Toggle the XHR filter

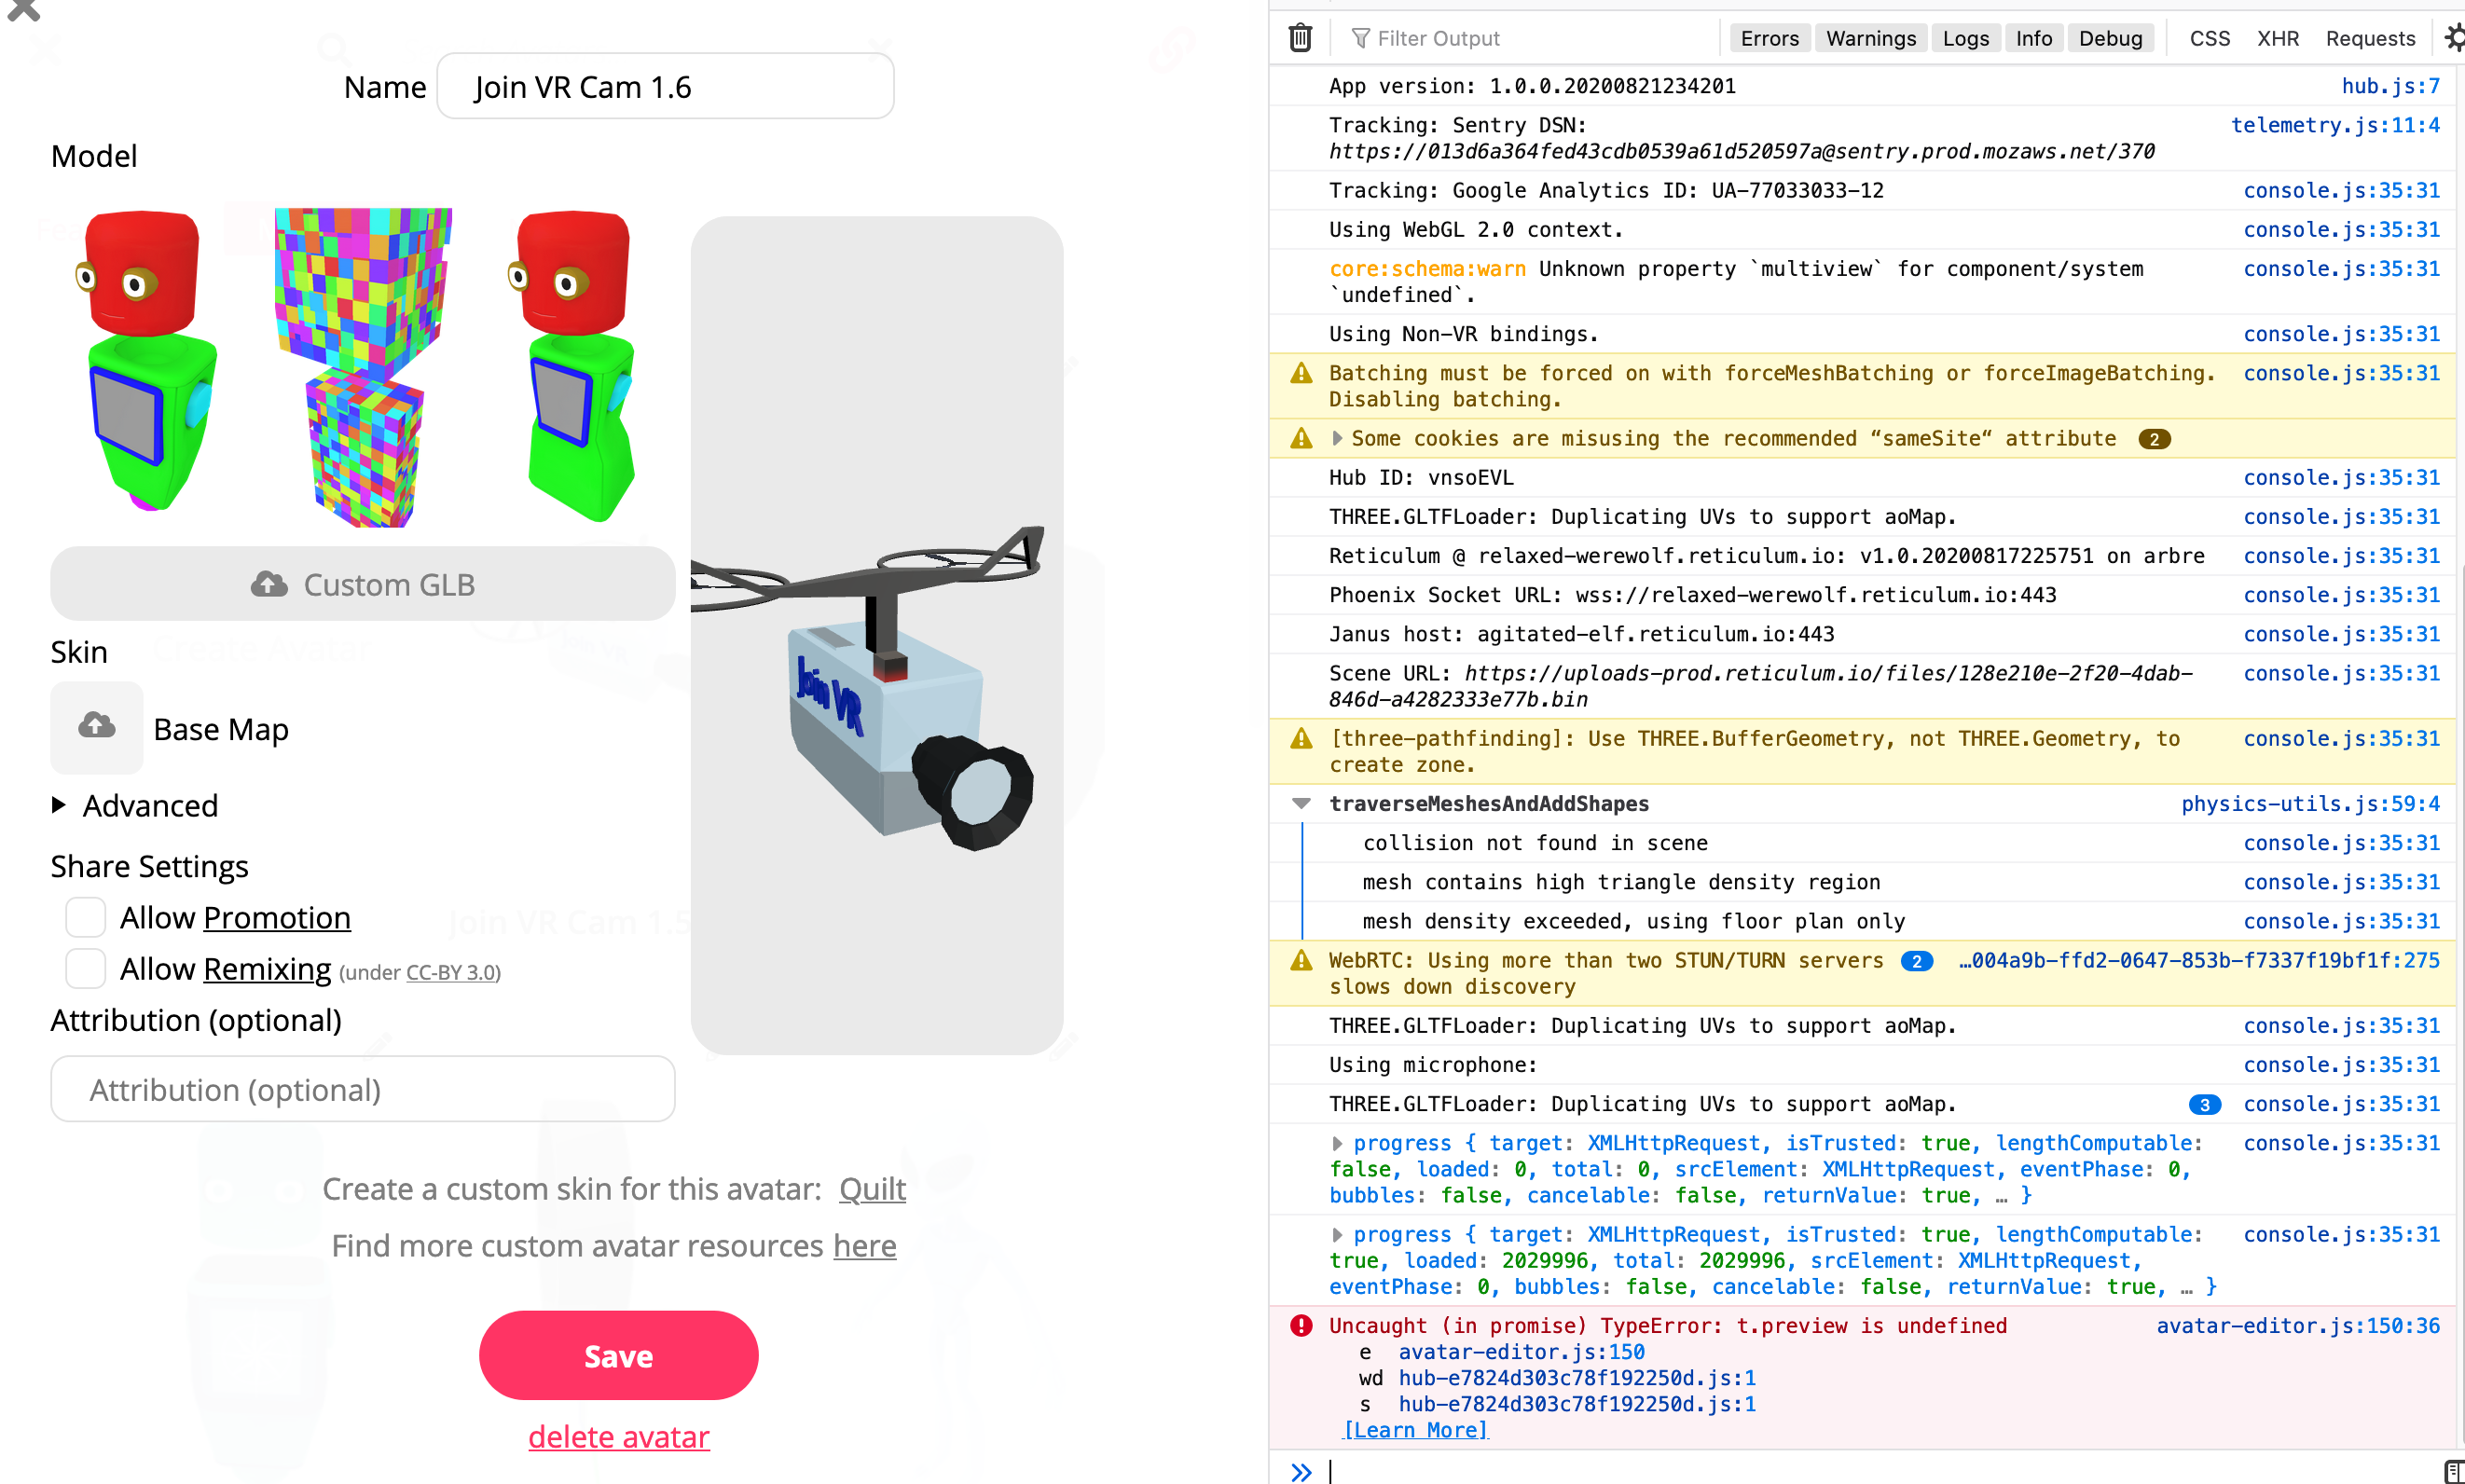[x=2277, y=38]
